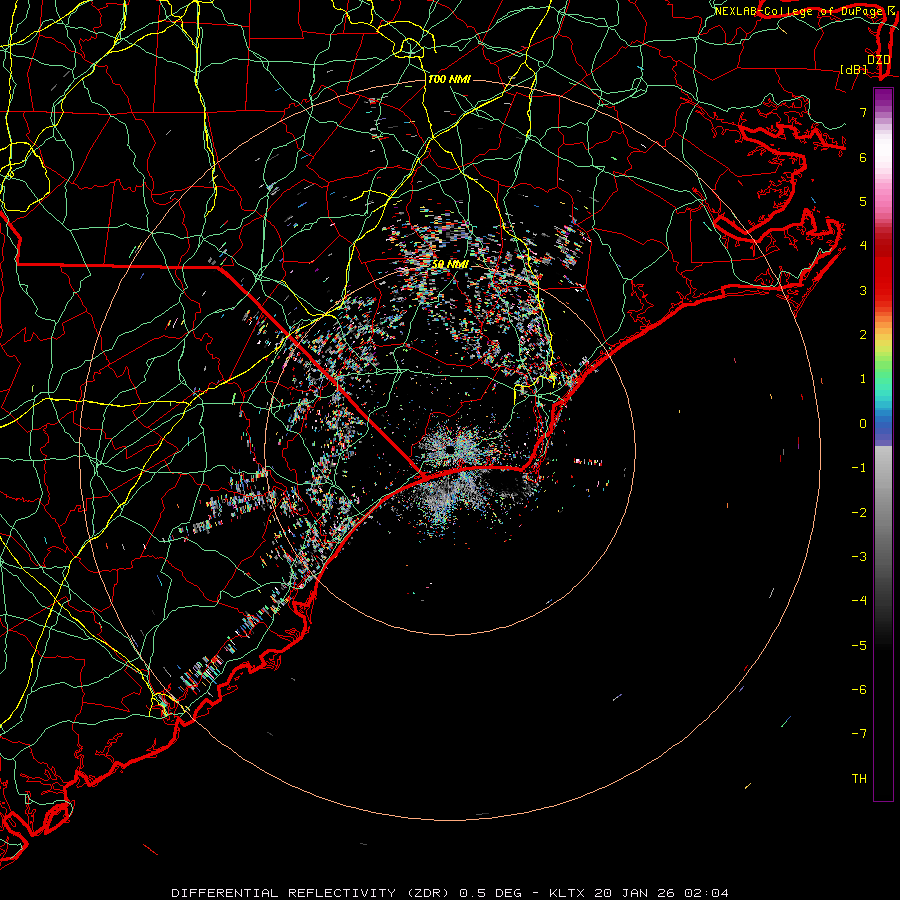Click the Differential Reflectivity KLTX caption text
Image resolution: width=900 pixels, height=900 pixels.
click(x=450, y=893)
